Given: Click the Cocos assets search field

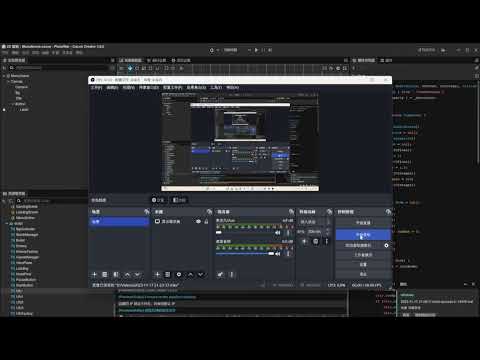Looking at the screenshot, I should point(53,201).
